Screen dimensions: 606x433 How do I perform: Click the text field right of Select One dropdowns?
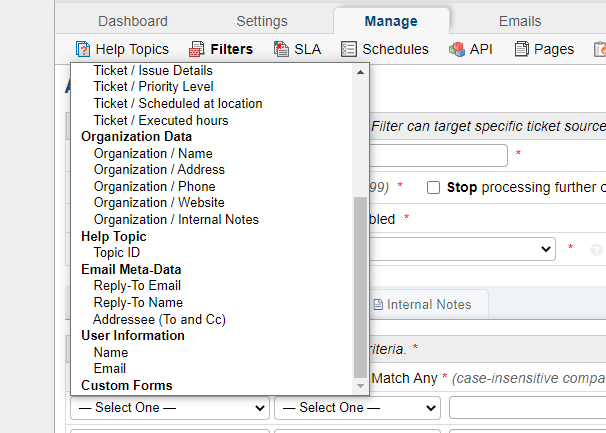click(x=527, y=408)
